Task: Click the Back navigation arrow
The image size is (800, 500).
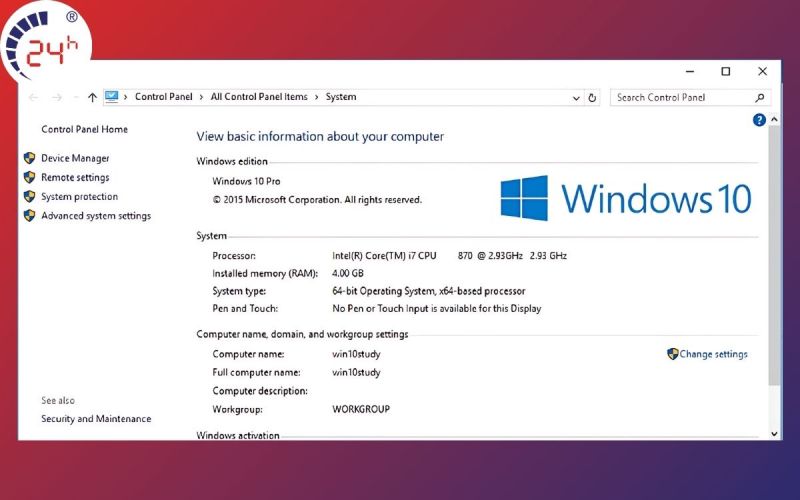Action: pos(34,97)
